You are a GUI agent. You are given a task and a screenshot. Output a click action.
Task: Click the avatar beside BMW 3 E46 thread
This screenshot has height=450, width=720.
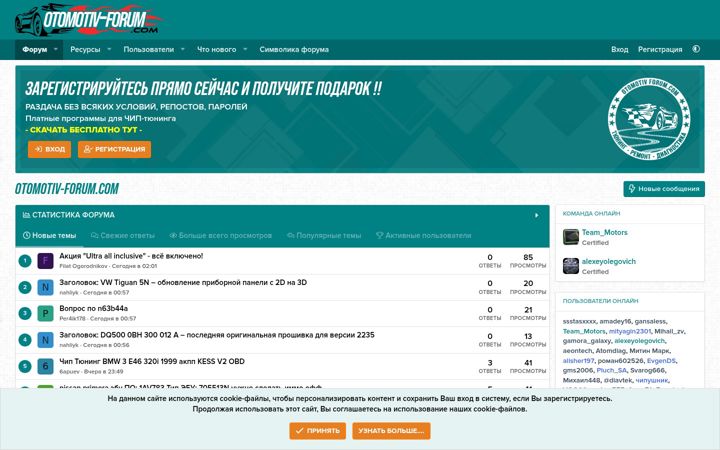pos(45,366)
